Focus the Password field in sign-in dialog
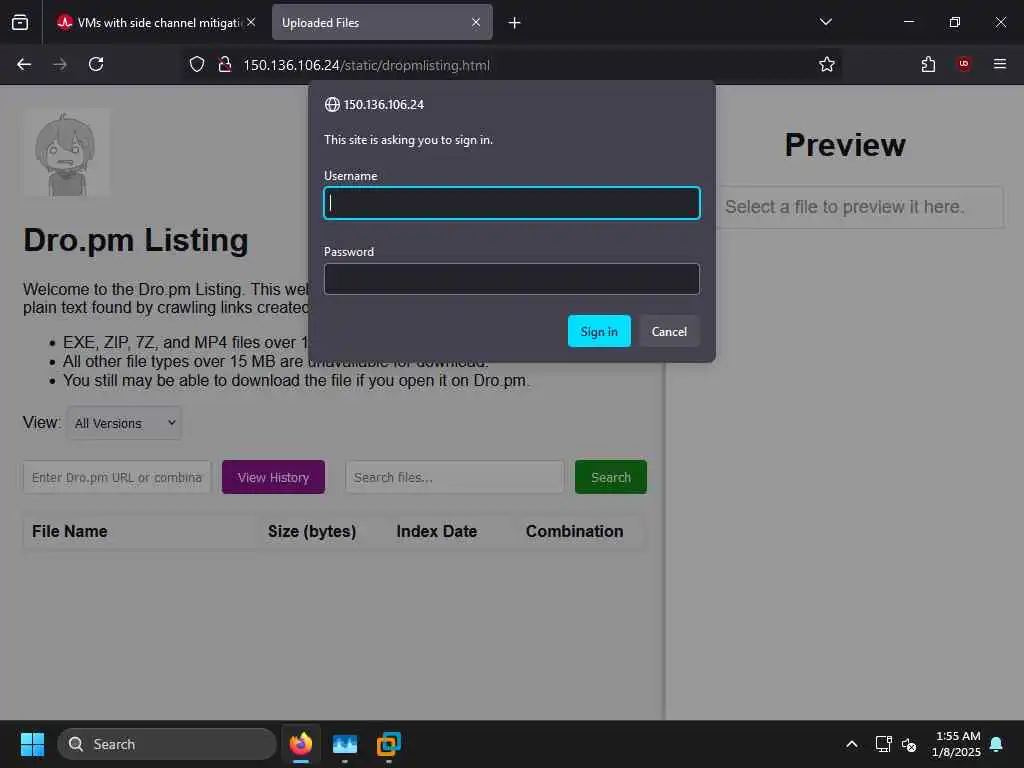The width and height of the screenshot is (1024, 768). (x=512, y=279)
